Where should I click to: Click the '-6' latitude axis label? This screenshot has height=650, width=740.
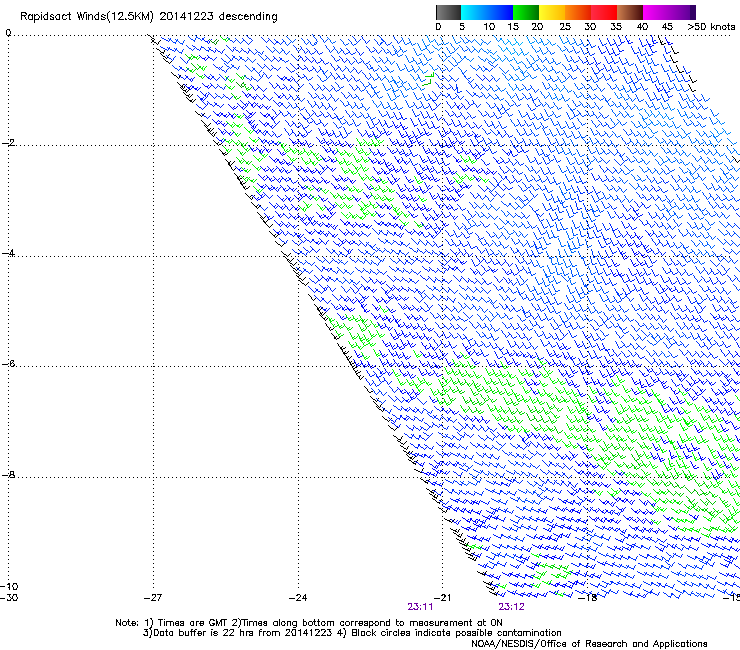[9, 364]
